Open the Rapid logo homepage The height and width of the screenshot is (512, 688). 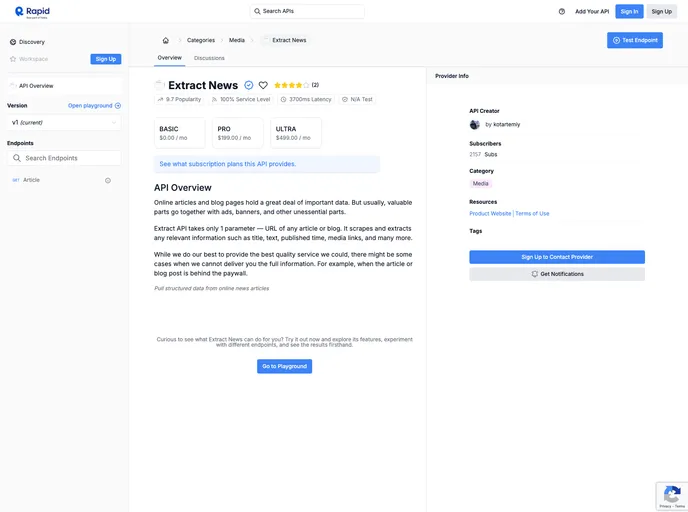pos(32,12)
